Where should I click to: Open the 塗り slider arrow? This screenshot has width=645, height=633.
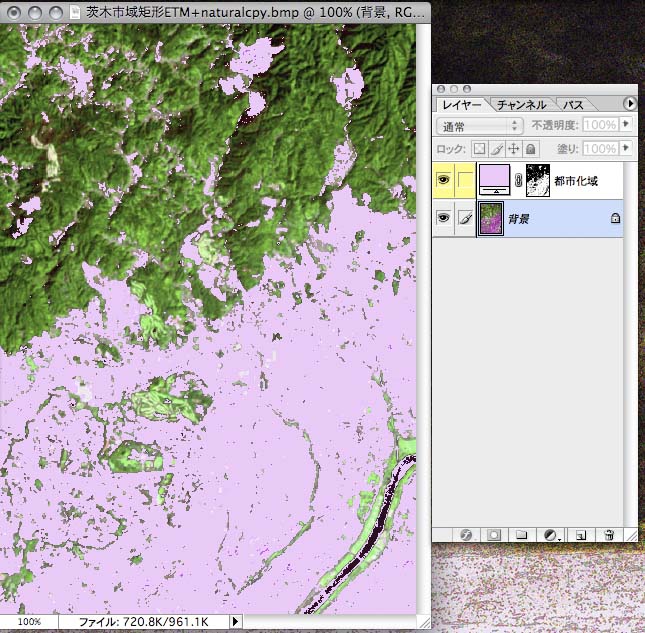tap(626, 148)
